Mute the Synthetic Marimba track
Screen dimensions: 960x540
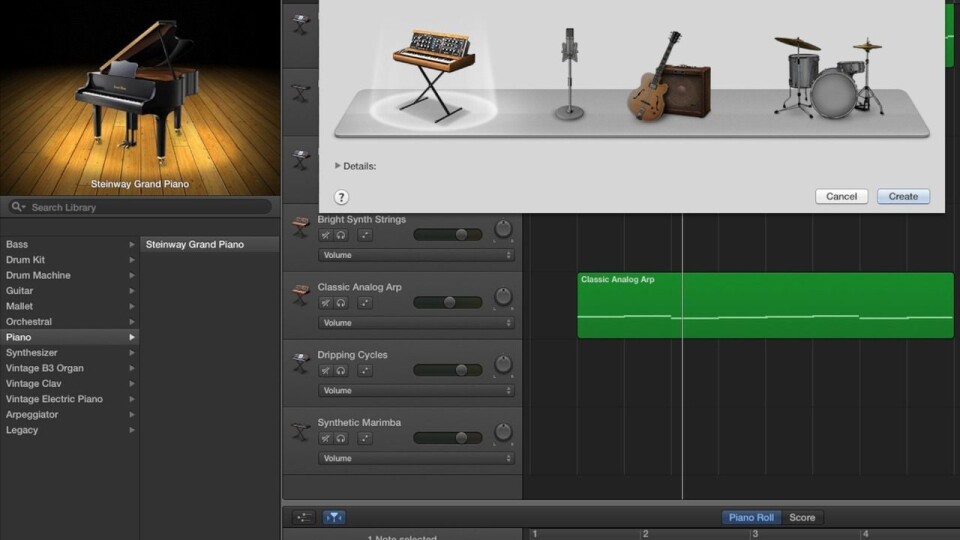click(326, 438)
